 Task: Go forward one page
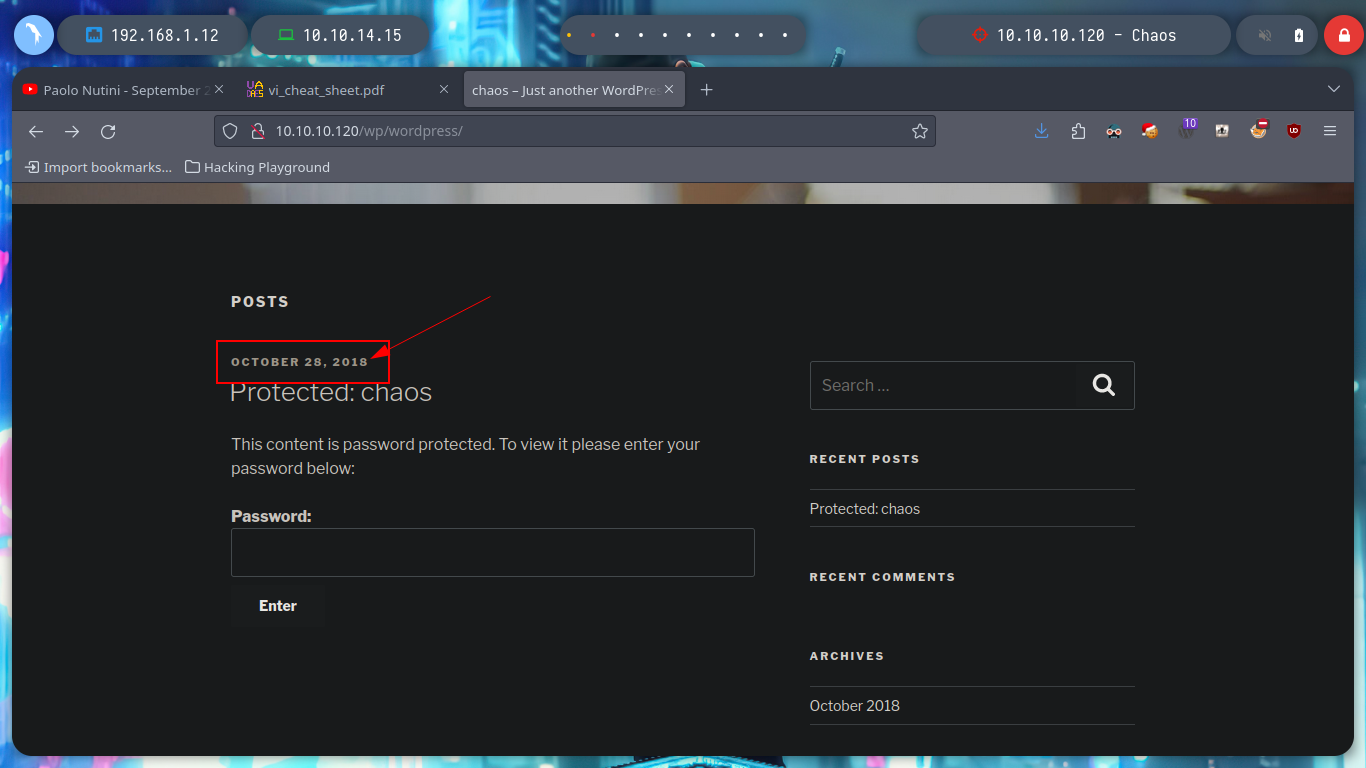[72, 131]
